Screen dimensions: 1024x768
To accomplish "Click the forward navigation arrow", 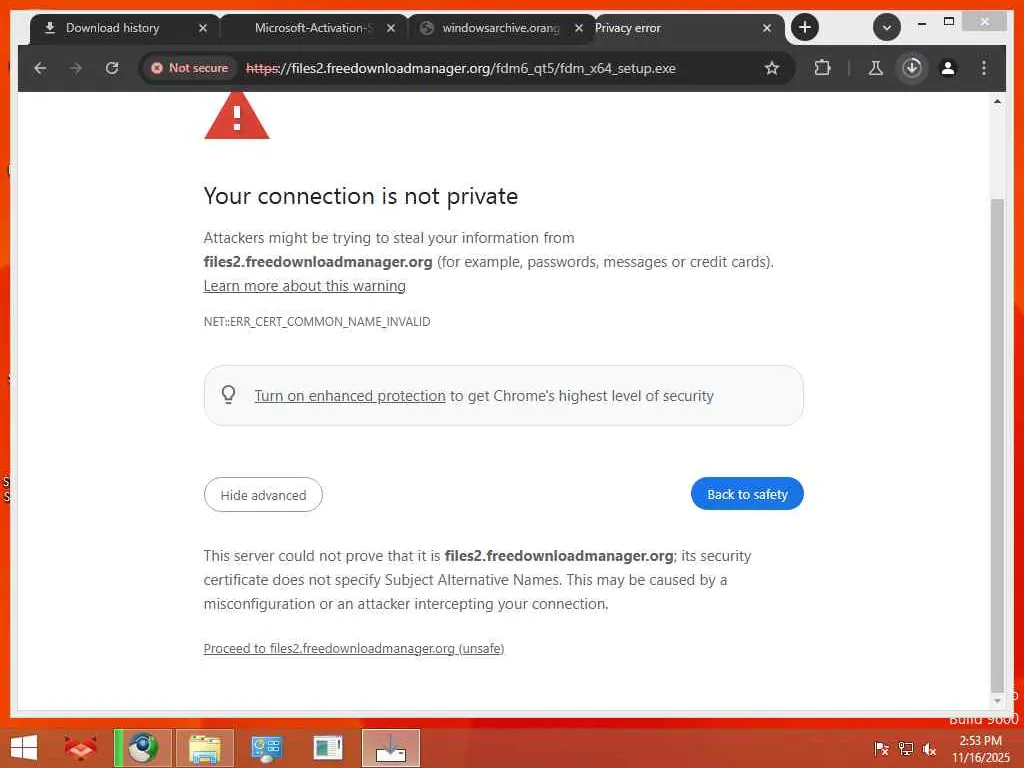I will (x=76, y=68).
